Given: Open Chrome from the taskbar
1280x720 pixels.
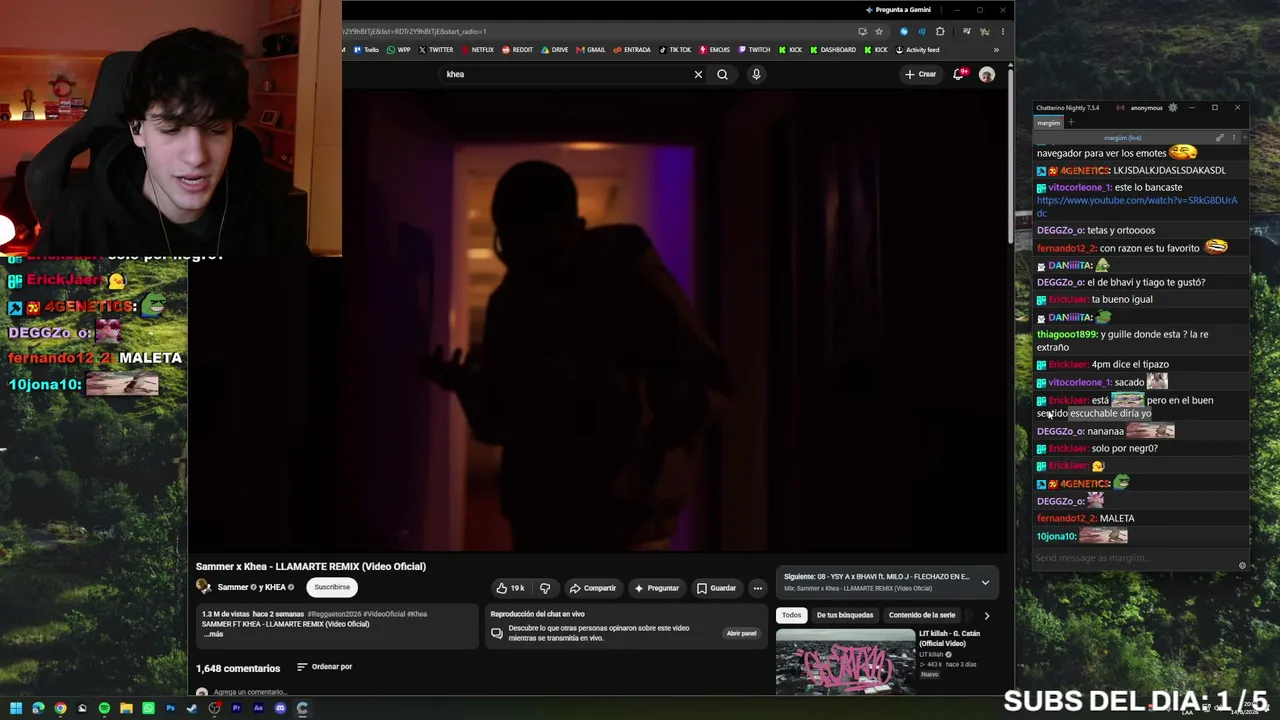Looking at the screenshot, I should tap(60, 709).
